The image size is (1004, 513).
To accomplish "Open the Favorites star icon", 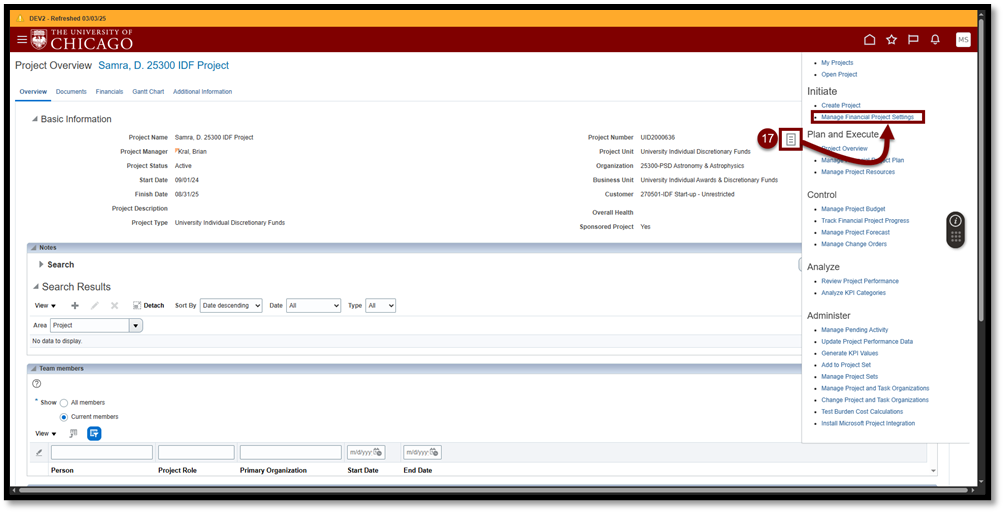I will pos(891,40).
